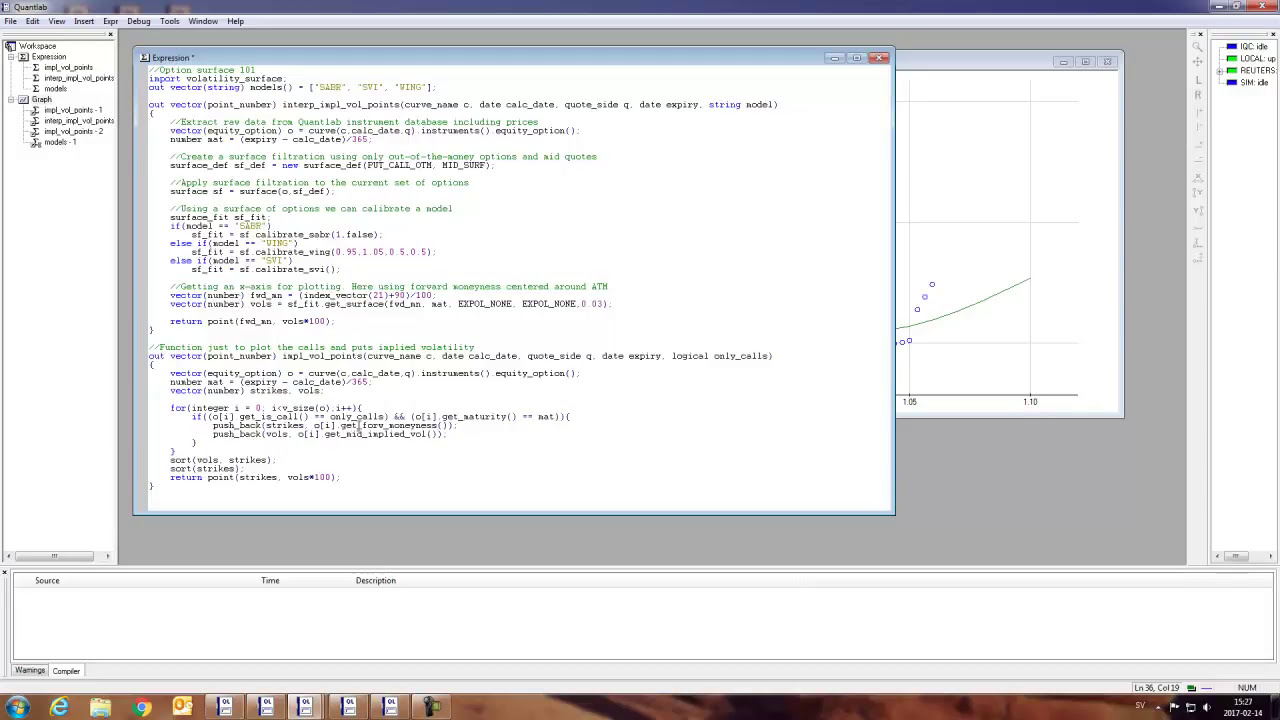The height and width of the screenshot is (720, 1280).
Task: Select the pan move graph tool
Action: (1198, 62)
